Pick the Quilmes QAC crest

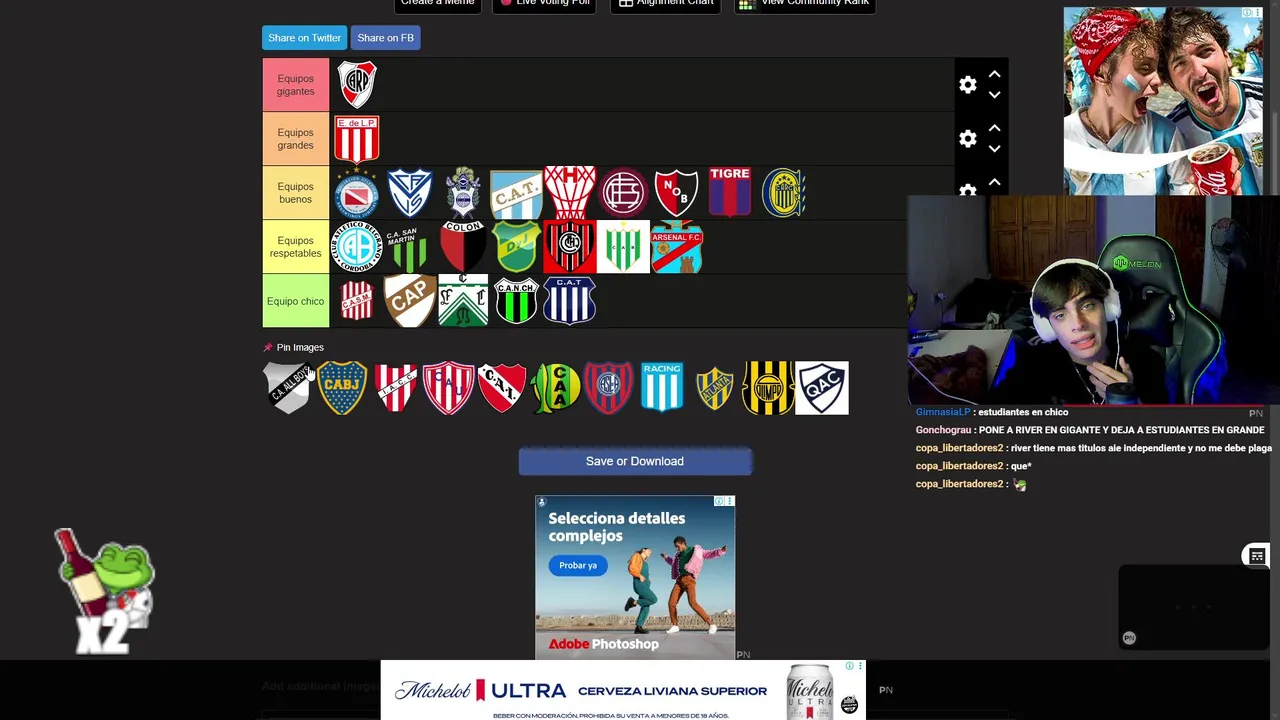pyautogui.click(x=822, y=388)
